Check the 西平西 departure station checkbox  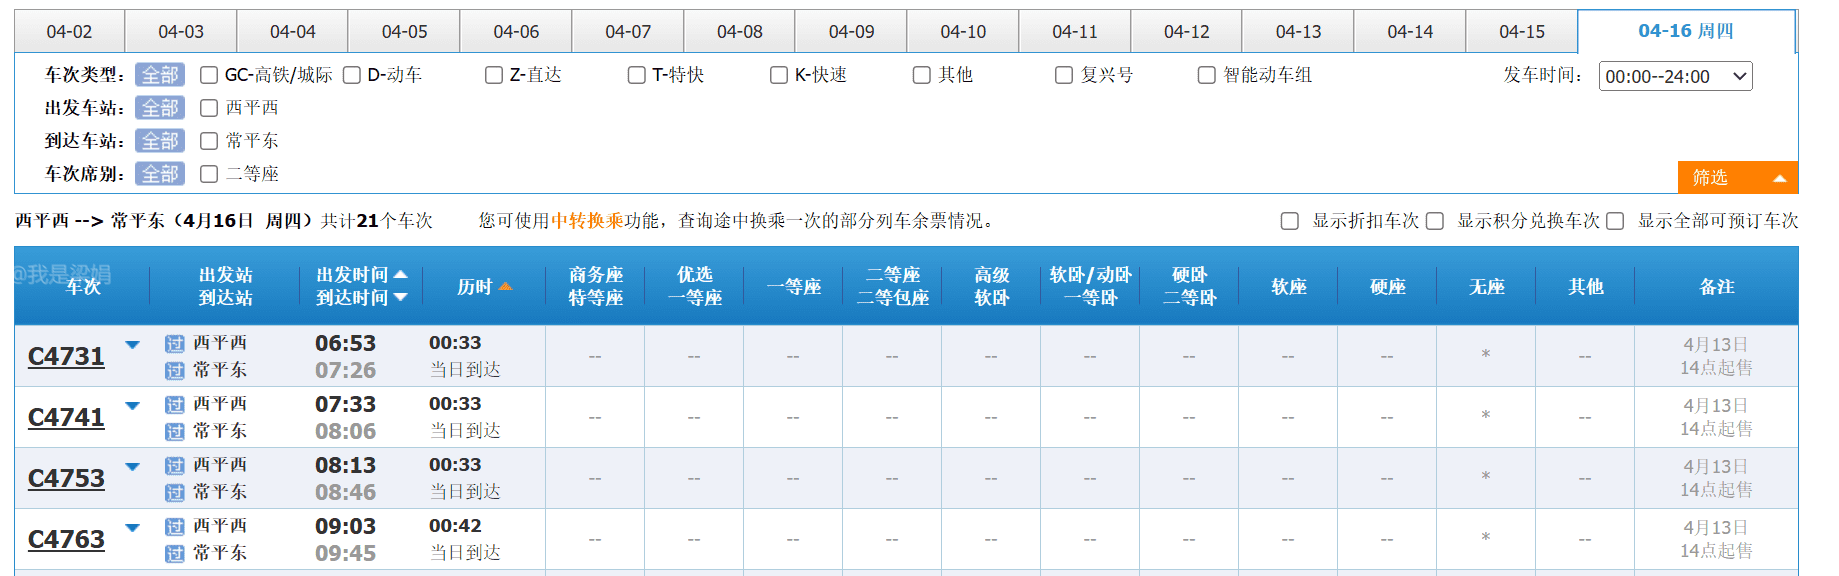coord(209,108)
